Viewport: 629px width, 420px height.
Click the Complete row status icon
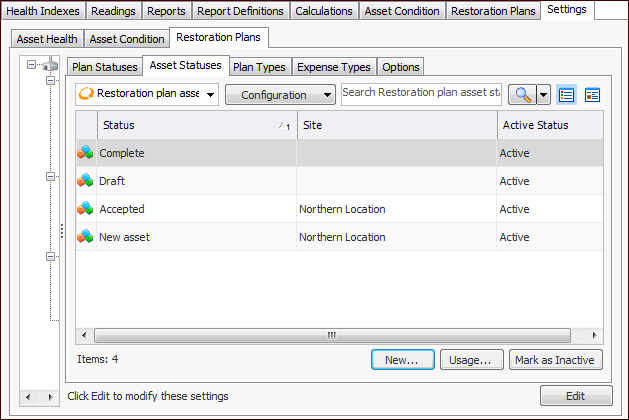86,153
